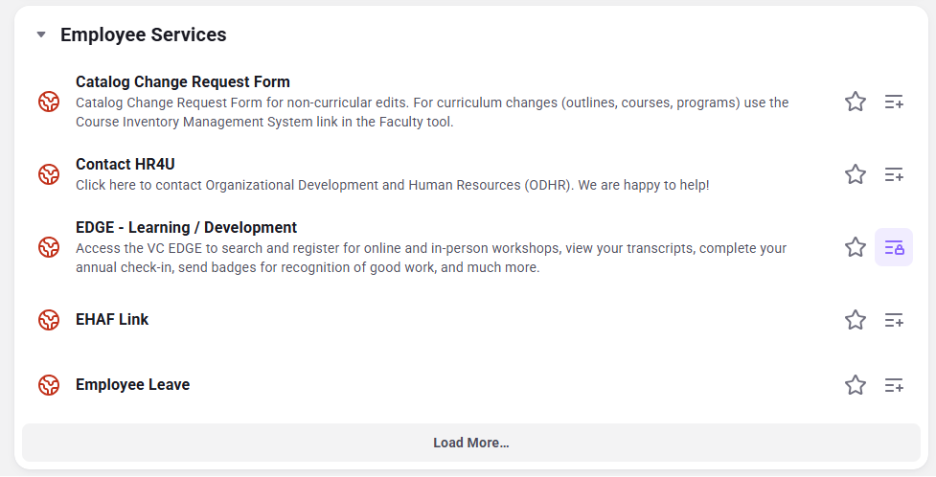Image resolution: width=936 pixels, height=477 pixels.
Task: Click the red icon beside Contact HR4U
Action: pyautogui.click(x=49, y=175)
